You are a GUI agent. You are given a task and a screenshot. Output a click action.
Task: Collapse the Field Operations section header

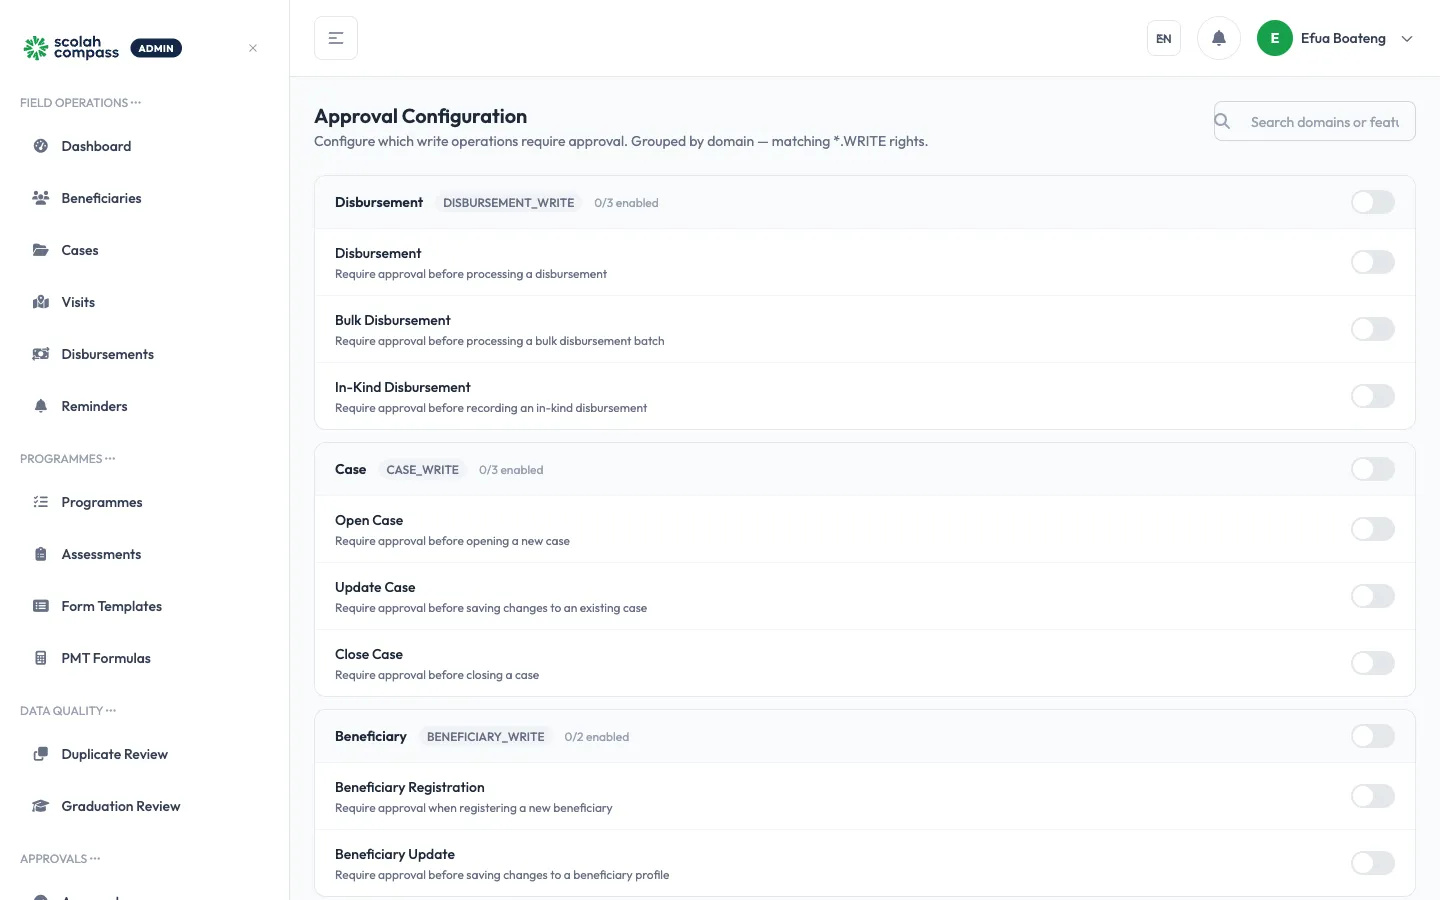click(81, 103)
